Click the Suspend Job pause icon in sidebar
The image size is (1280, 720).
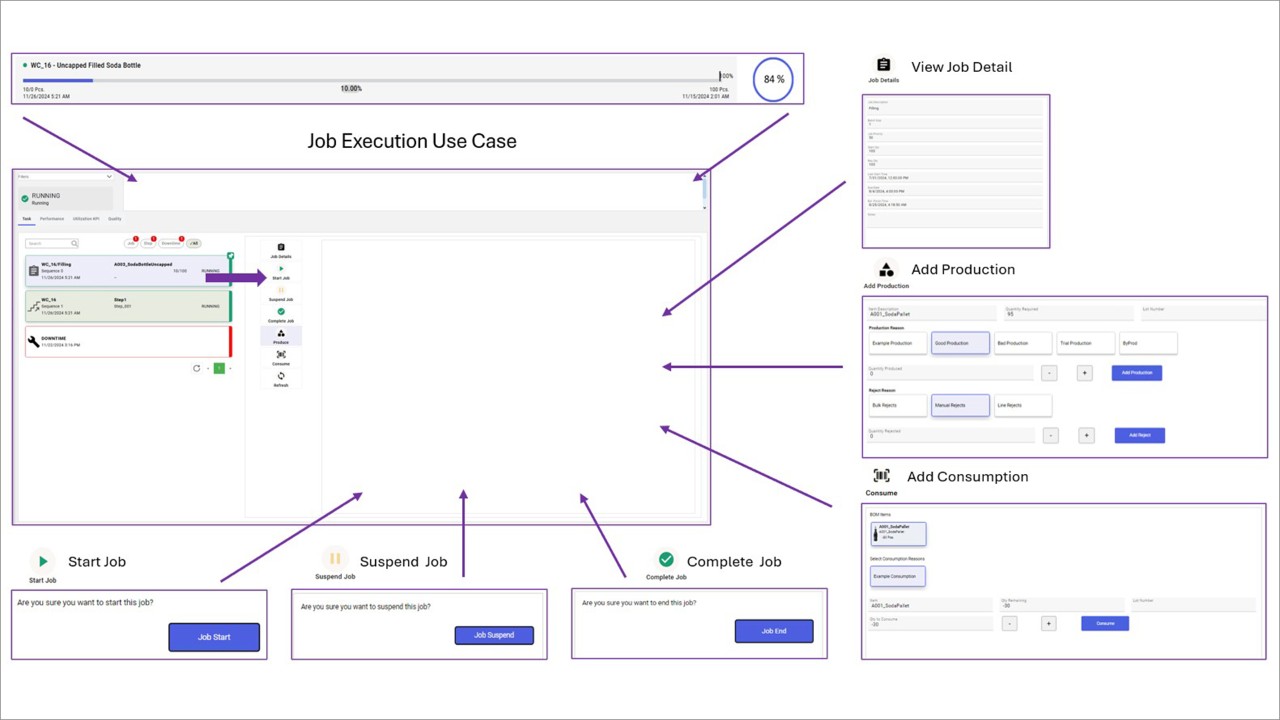point(281,291)
